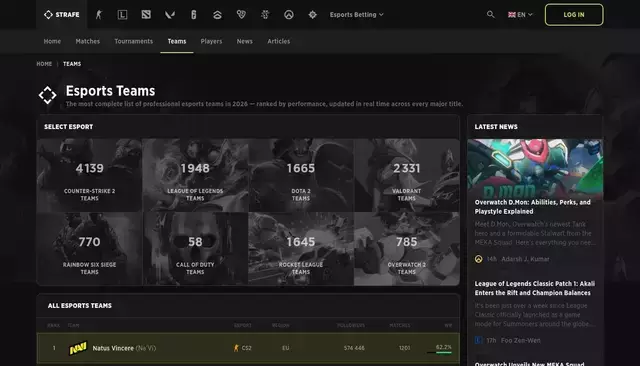Click the UK flag icon
The height and width of the screenshot is (366, 640).
point(511,15)
